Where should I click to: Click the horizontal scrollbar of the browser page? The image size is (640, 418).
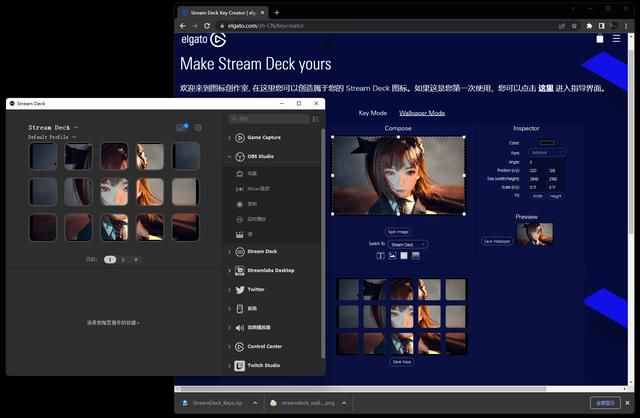[x=363, y=389]
